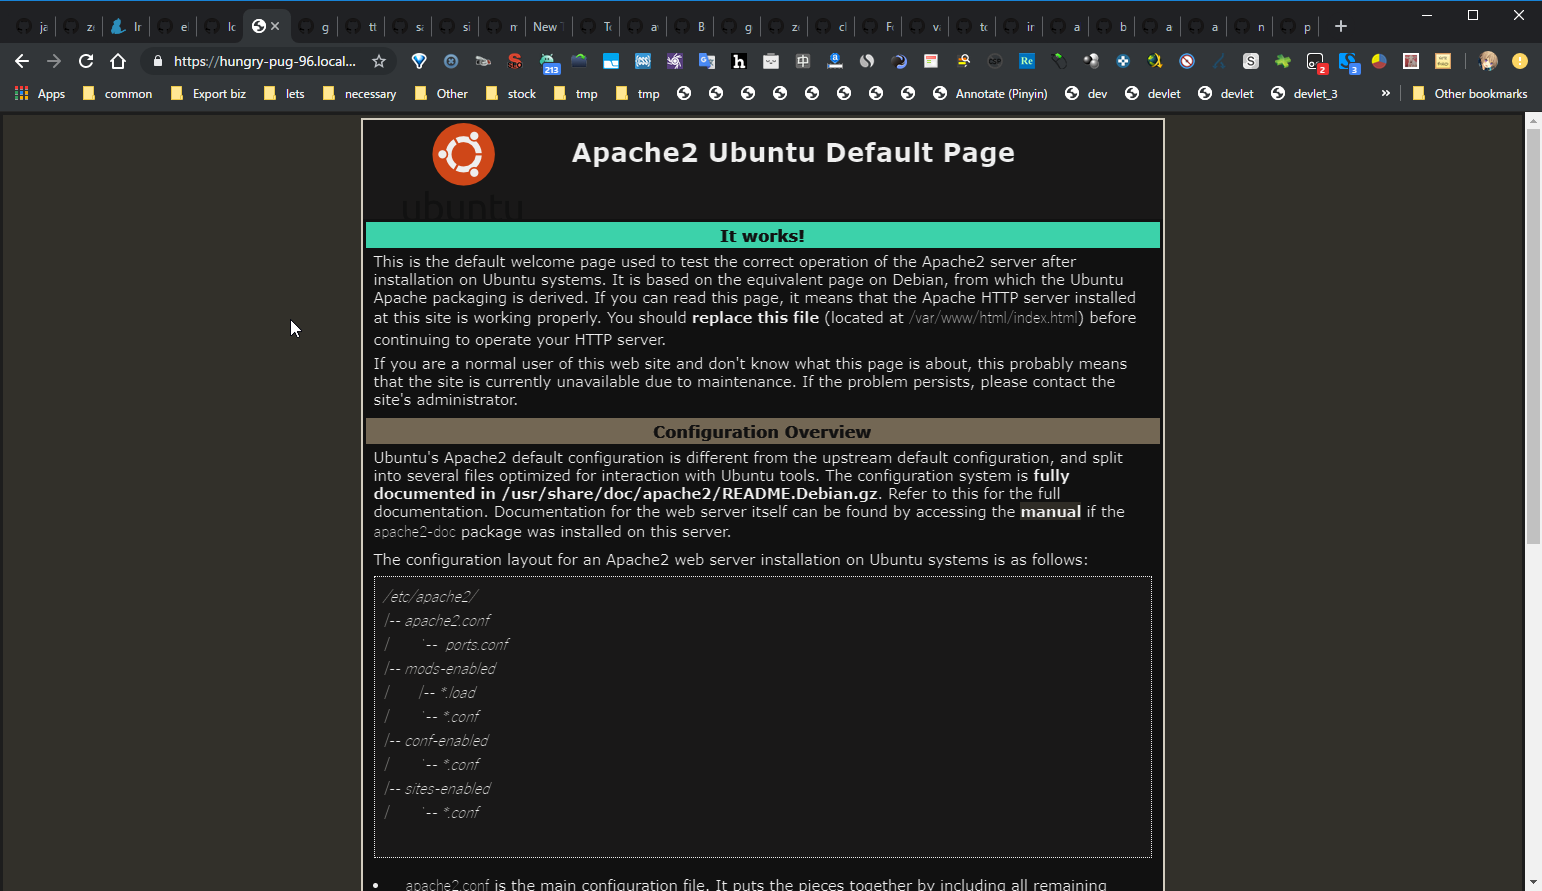Switch to the 'New T' tab
This screenshot has height=891, width=1542.
546,27
